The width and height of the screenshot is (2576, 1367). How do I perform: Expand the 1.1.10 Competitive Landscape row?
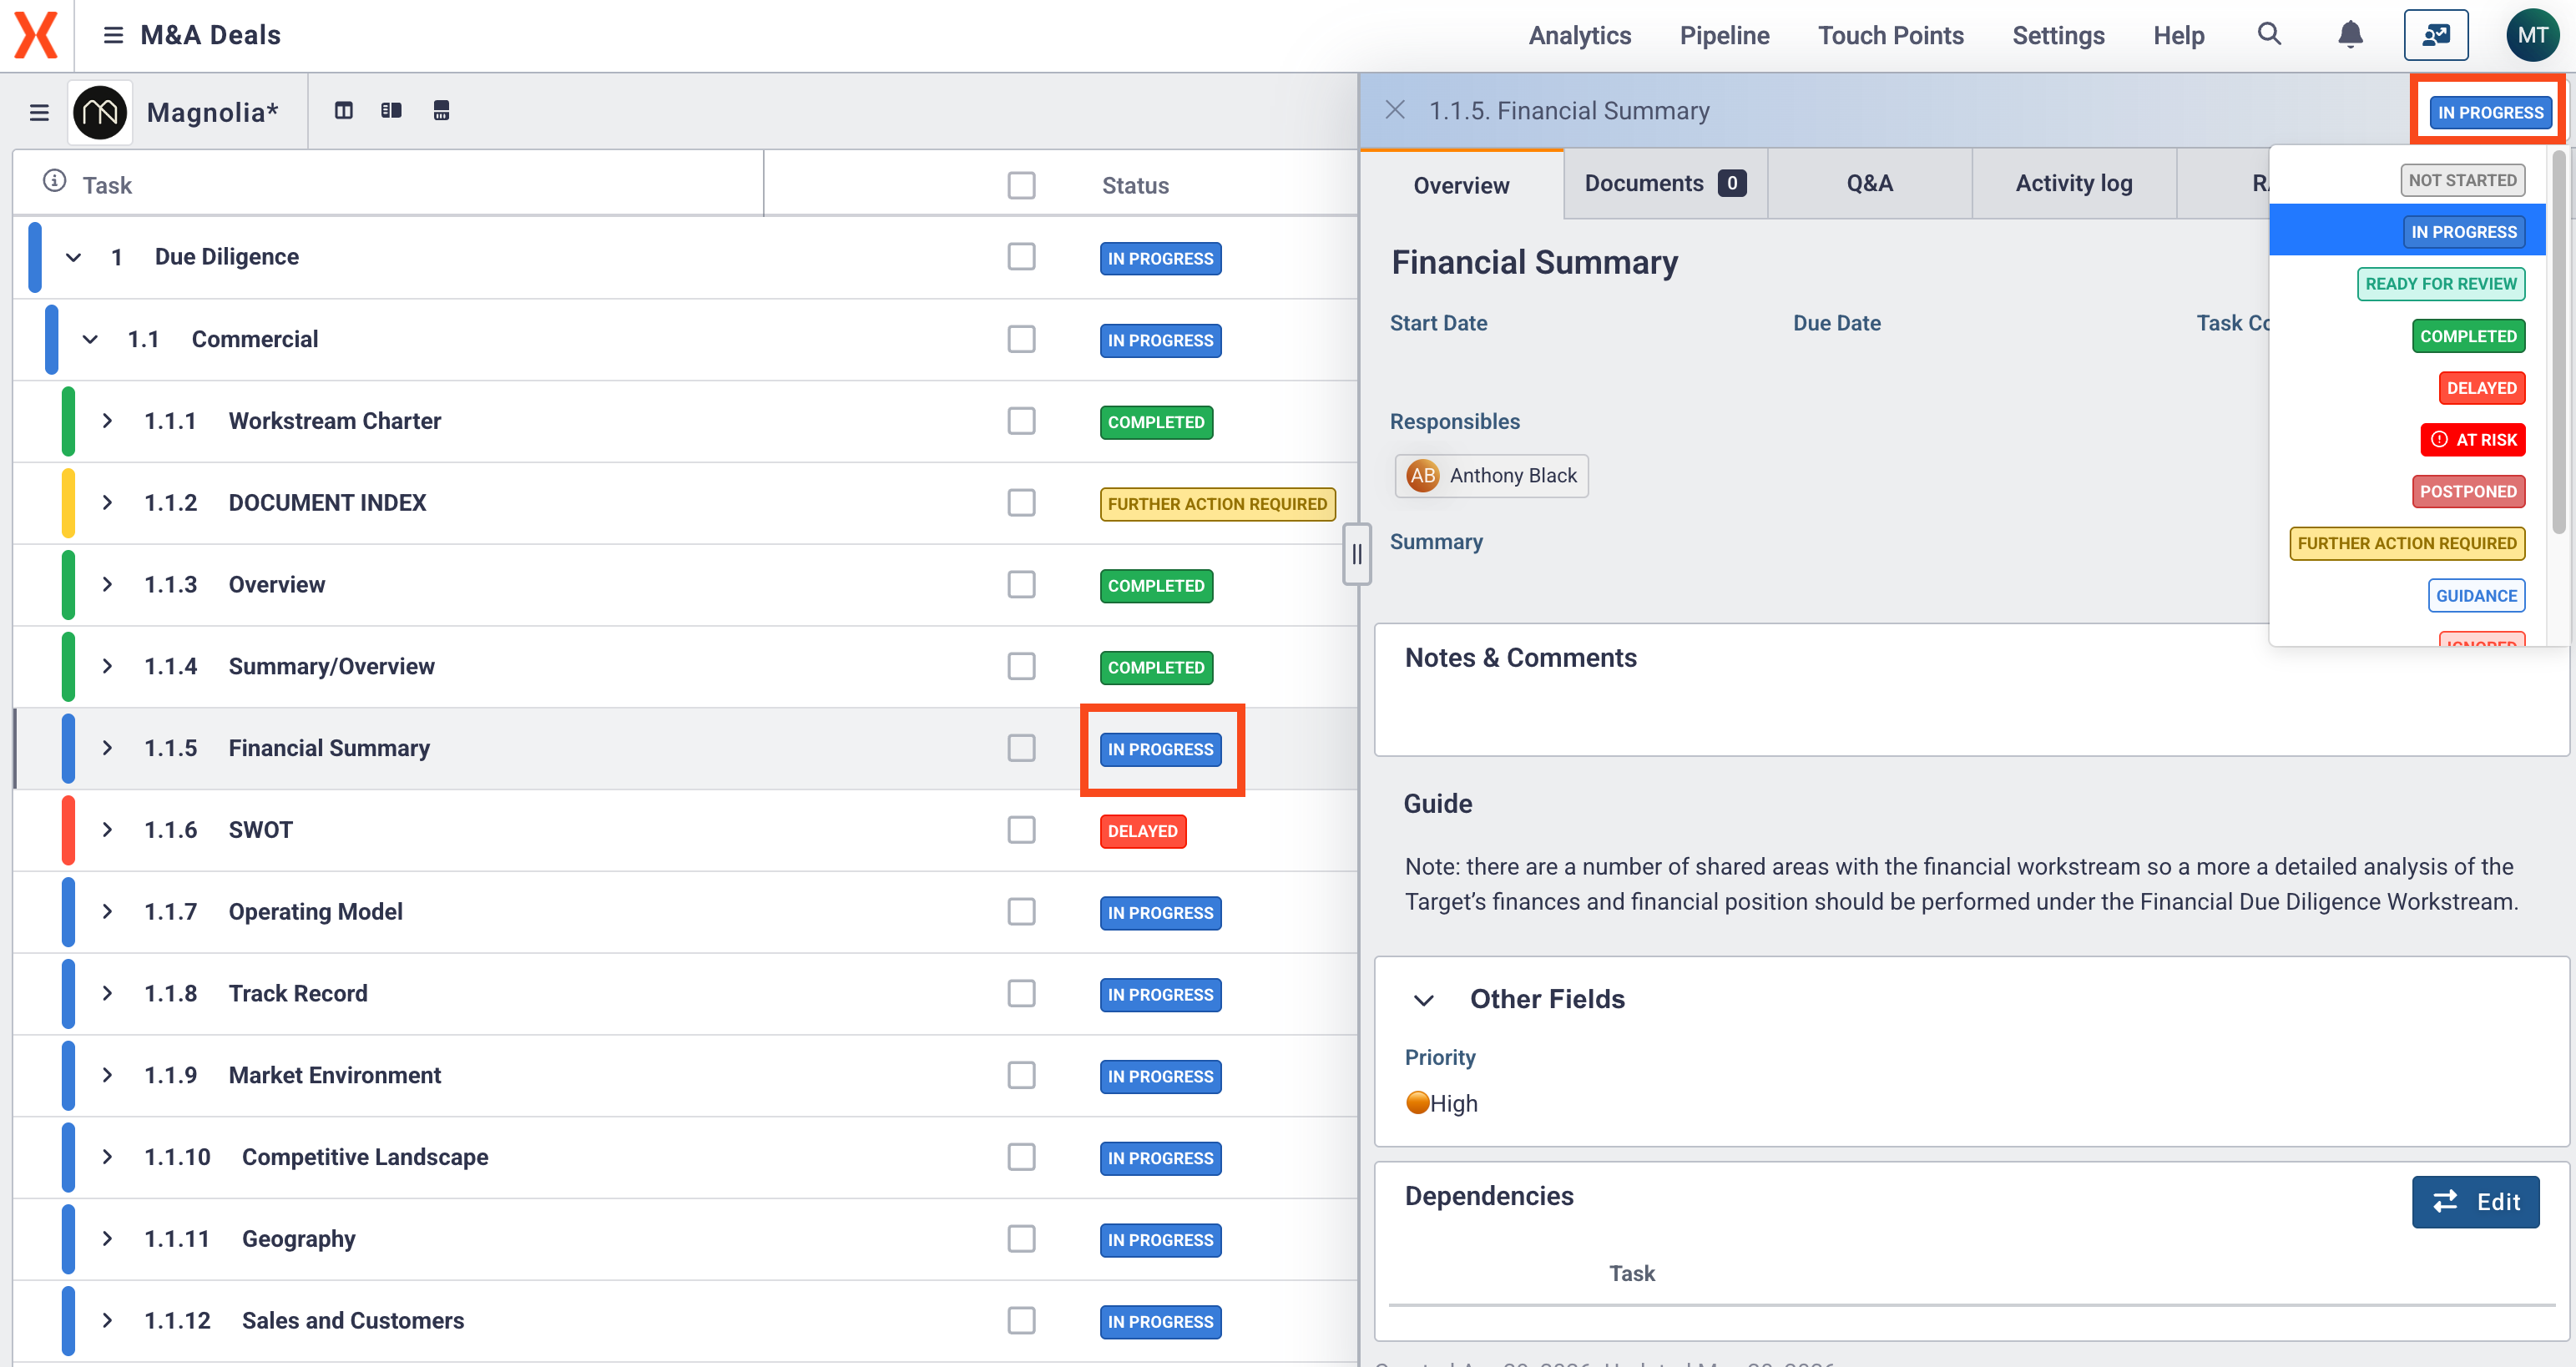point(107,1157)
